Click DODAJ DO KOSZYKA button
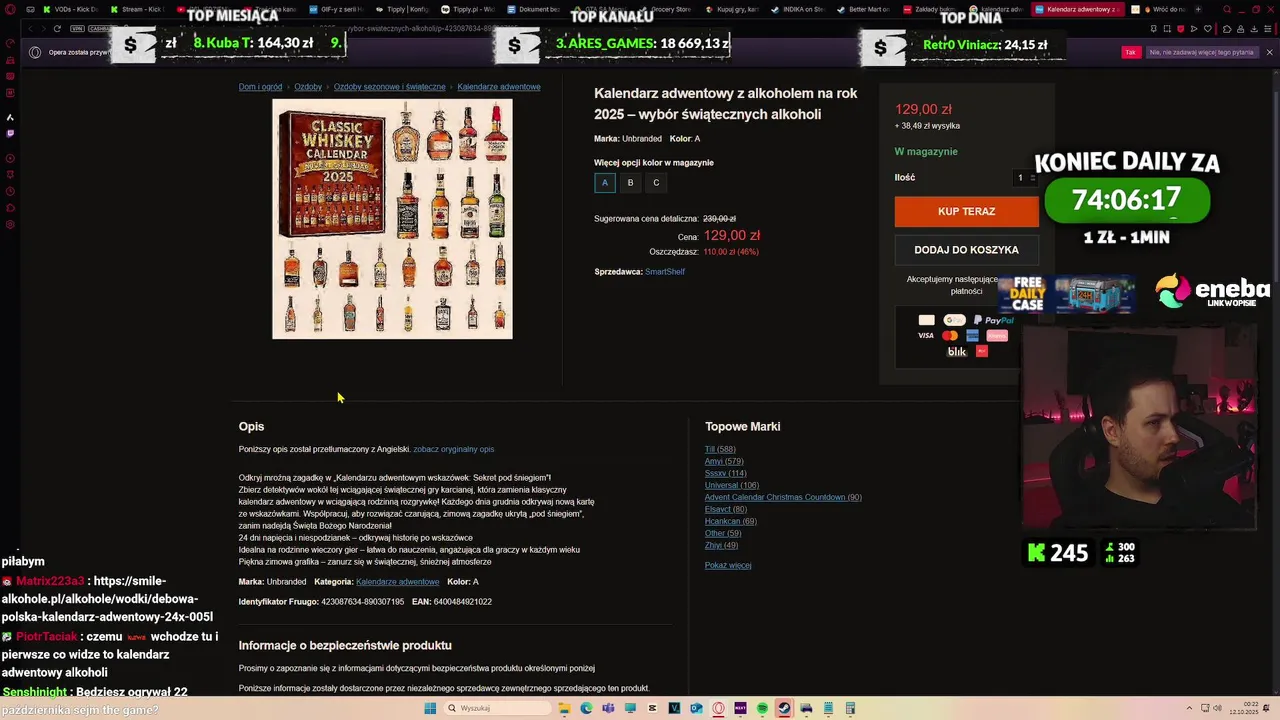1280x720 pixels. click(966, 250)
